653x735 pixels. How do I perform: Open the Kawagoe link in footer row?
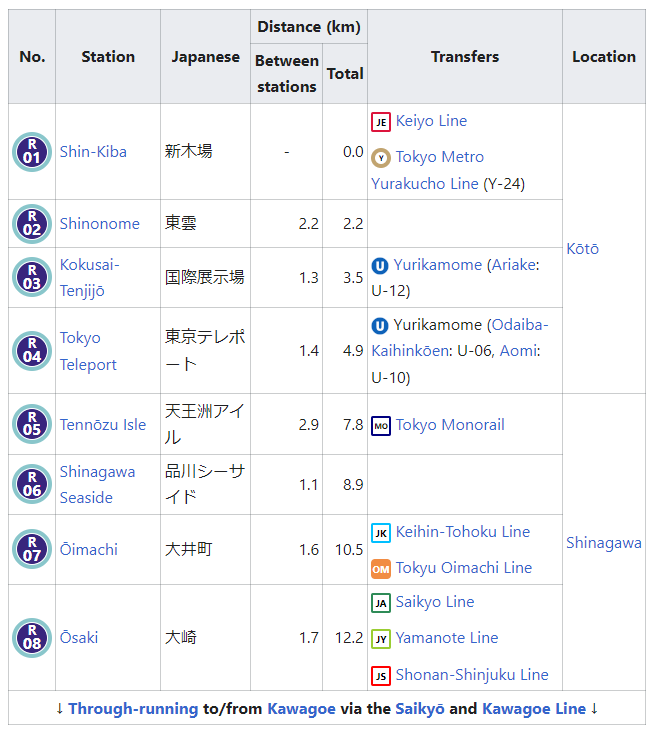point(301,709)
